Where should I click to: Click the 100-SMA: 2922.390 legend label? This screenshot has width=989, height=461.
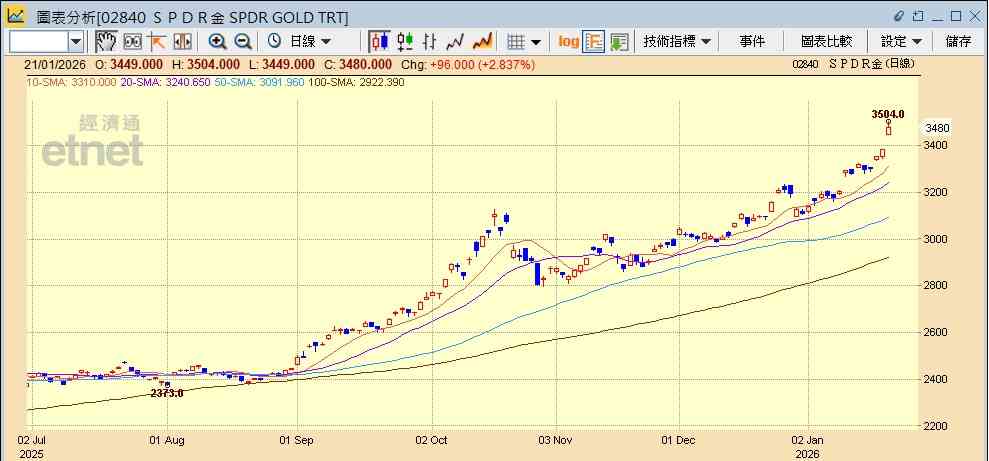[356, 83]
